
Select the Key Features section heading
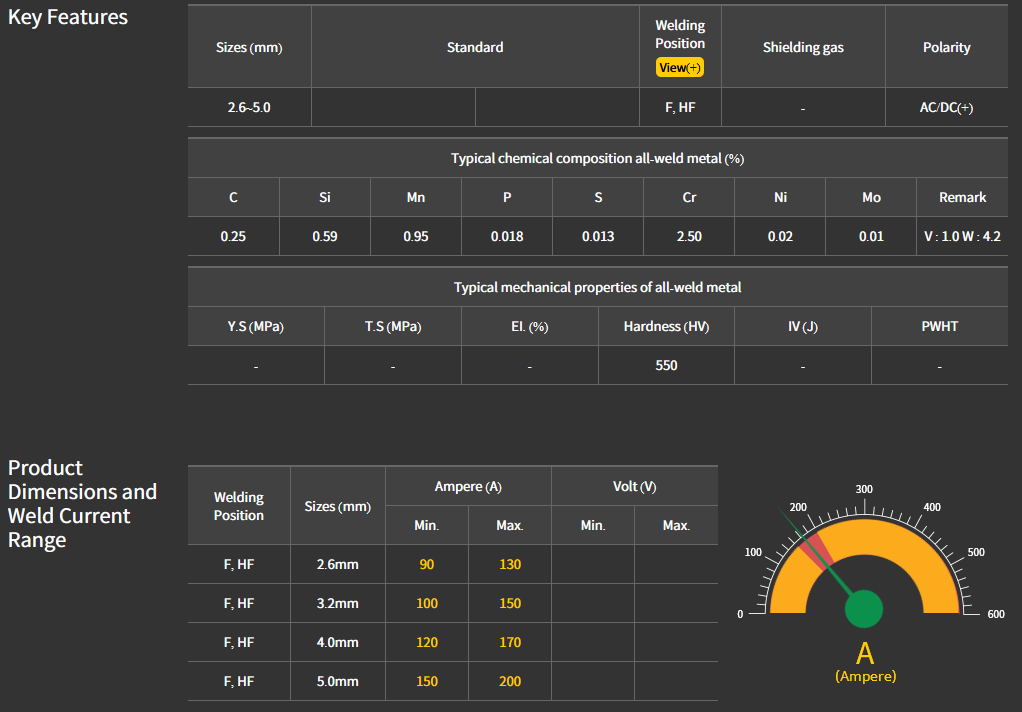[68, 17]
